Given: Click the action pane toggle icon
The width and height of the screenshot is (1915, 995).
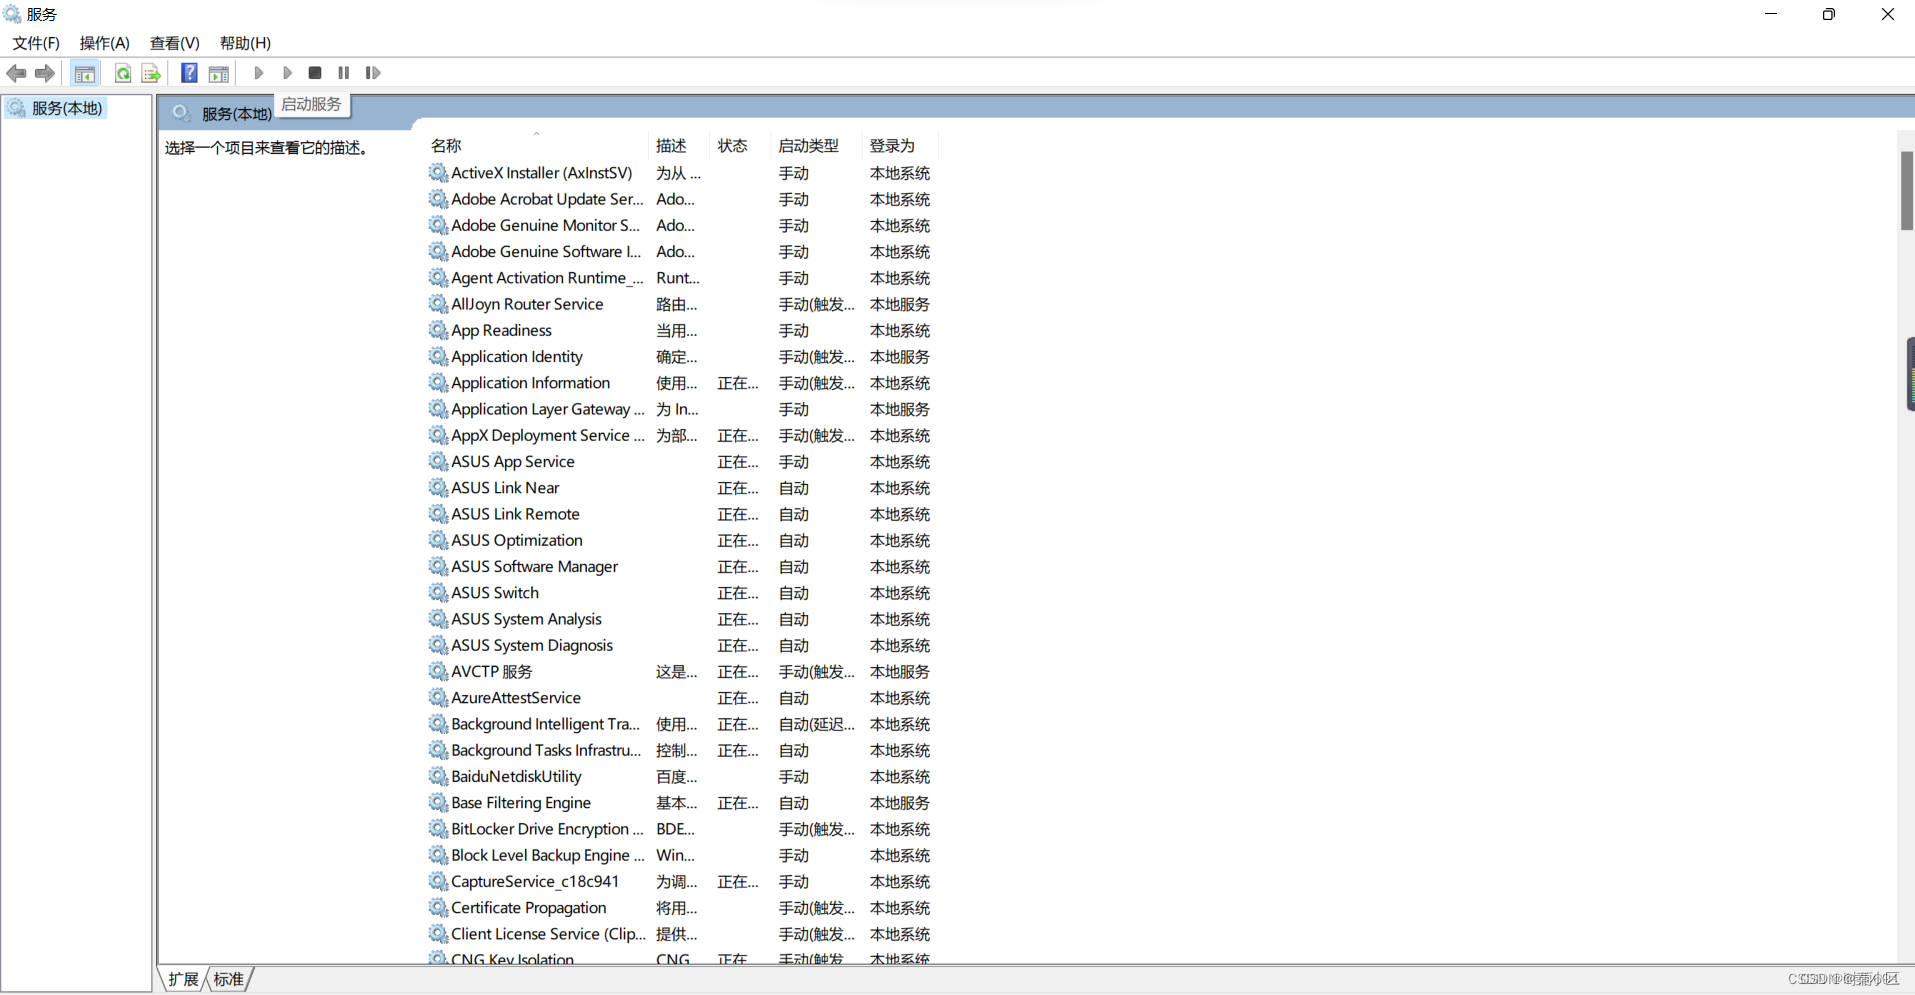Looking at the screenshot, I should [x=219, y=73].
